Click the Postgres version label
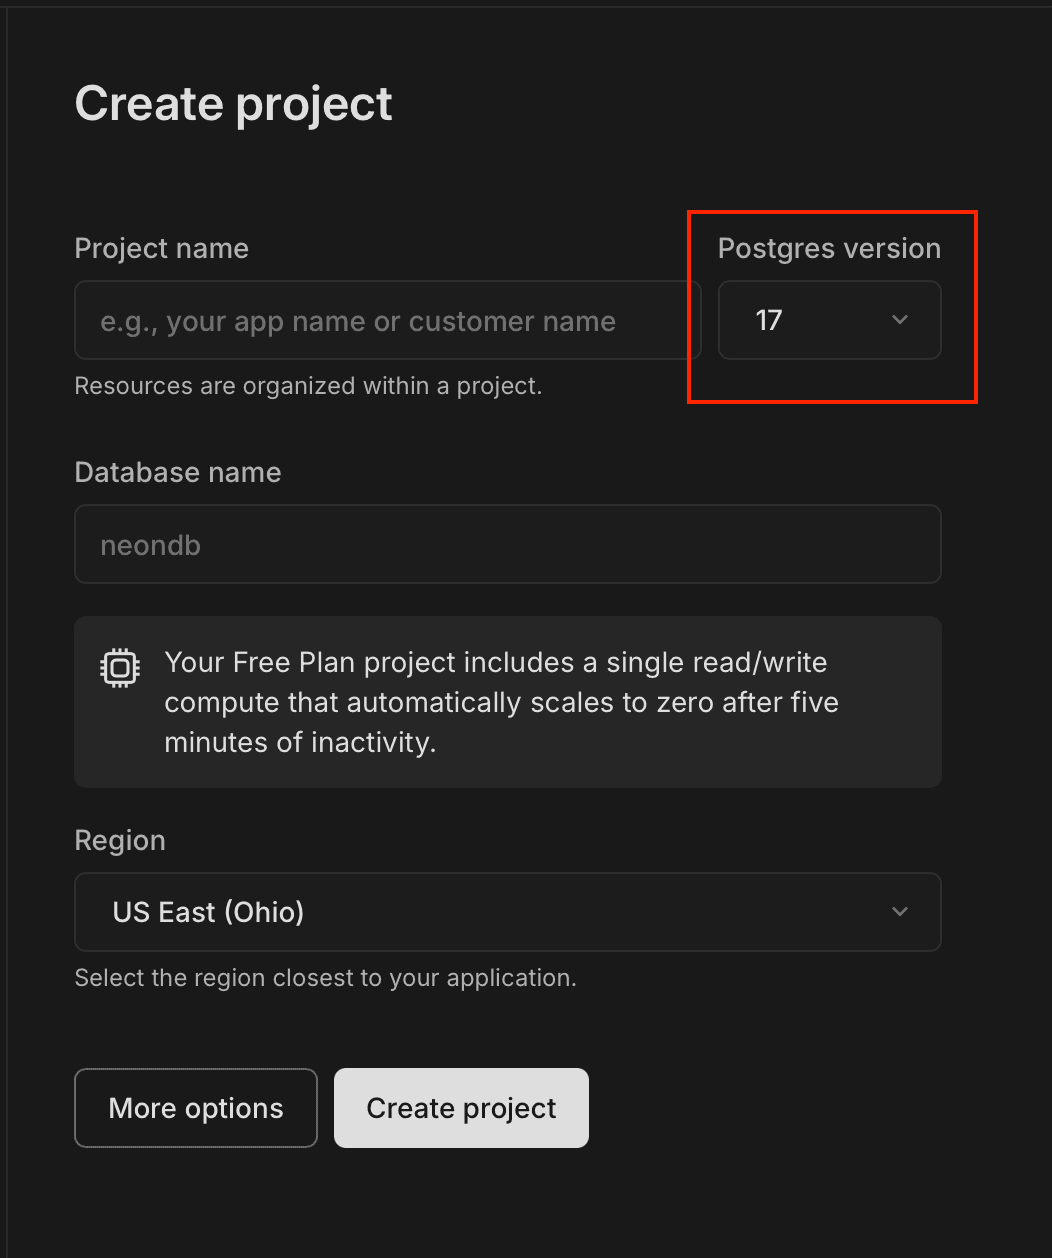 (x=829, y=249)
